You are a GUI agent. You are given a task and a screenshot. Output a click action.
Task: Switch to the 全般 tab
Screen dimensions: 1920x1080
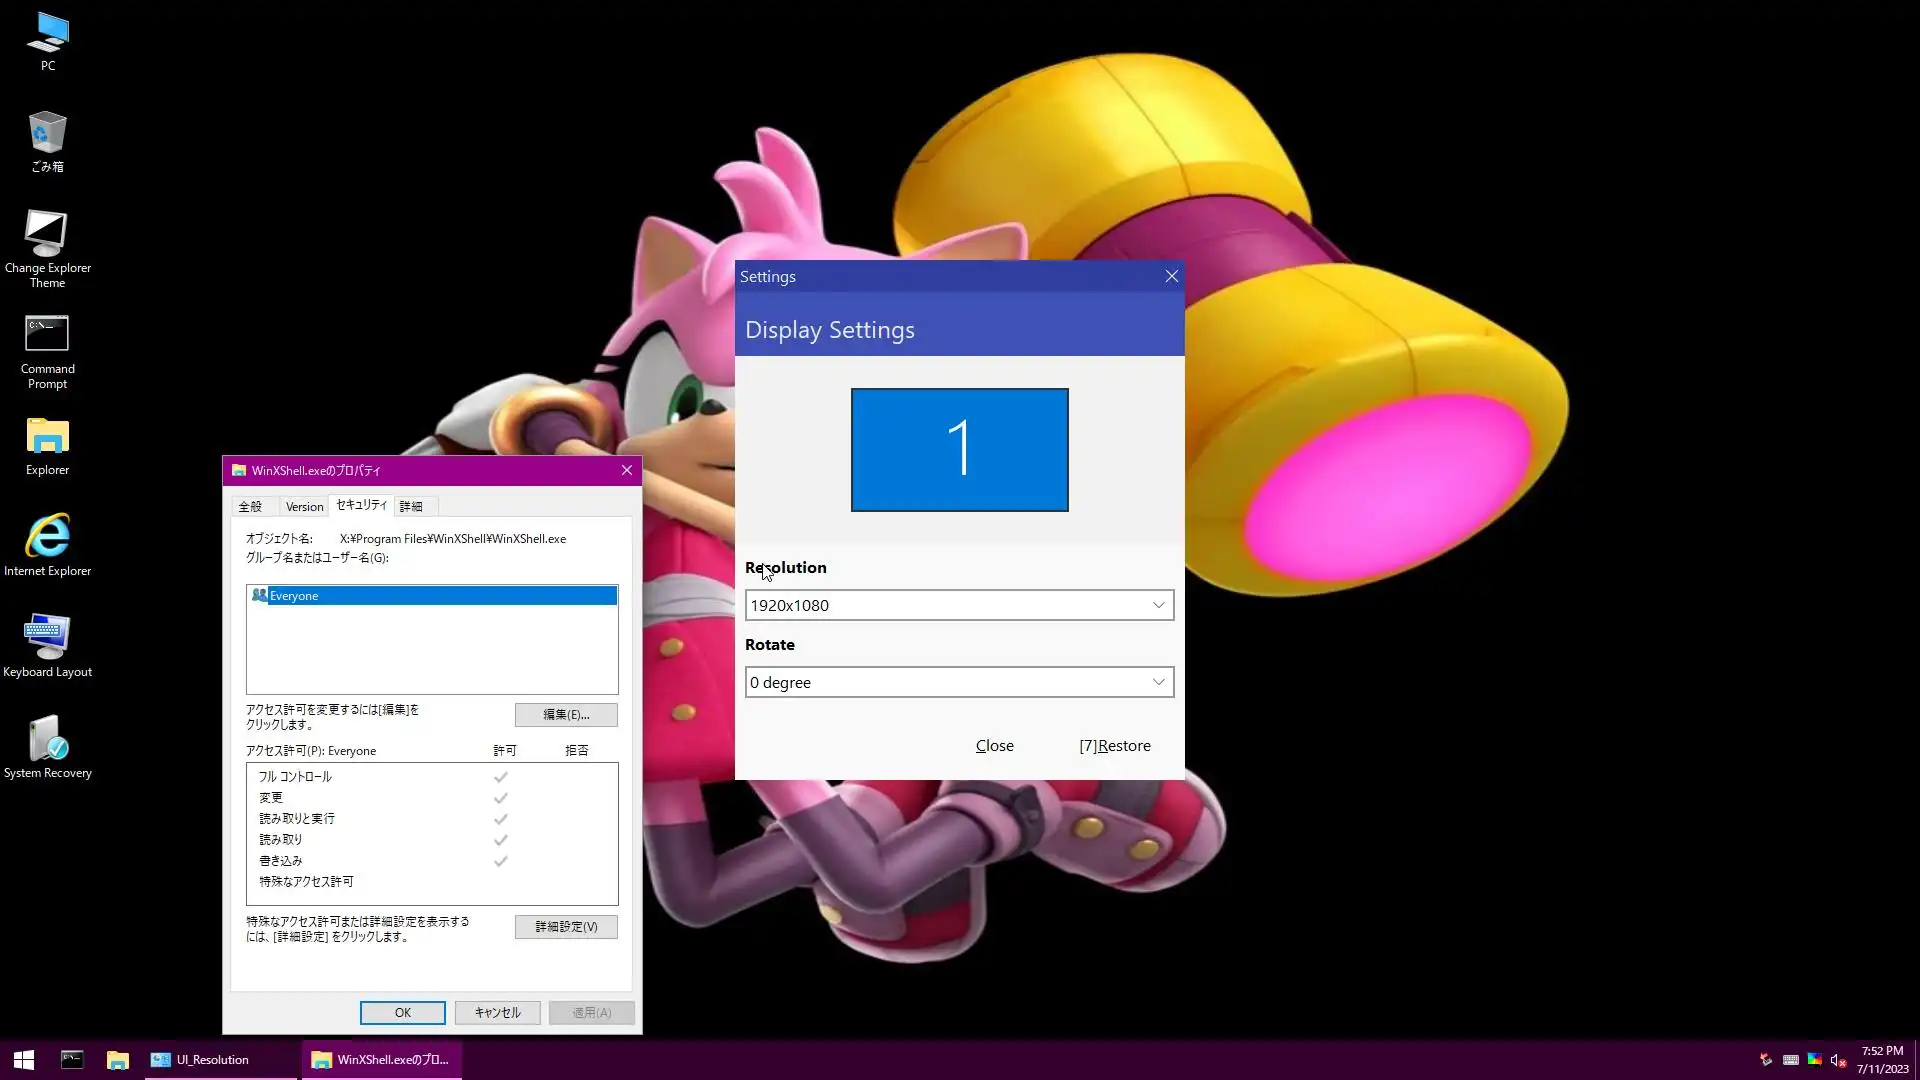click(x=250, y=506)
